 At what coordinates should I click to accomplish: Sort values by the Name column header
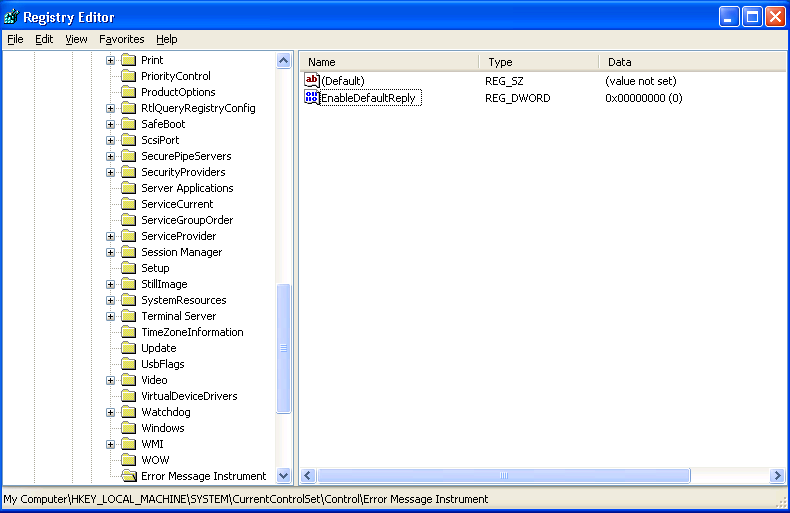(x=389, y=62)
